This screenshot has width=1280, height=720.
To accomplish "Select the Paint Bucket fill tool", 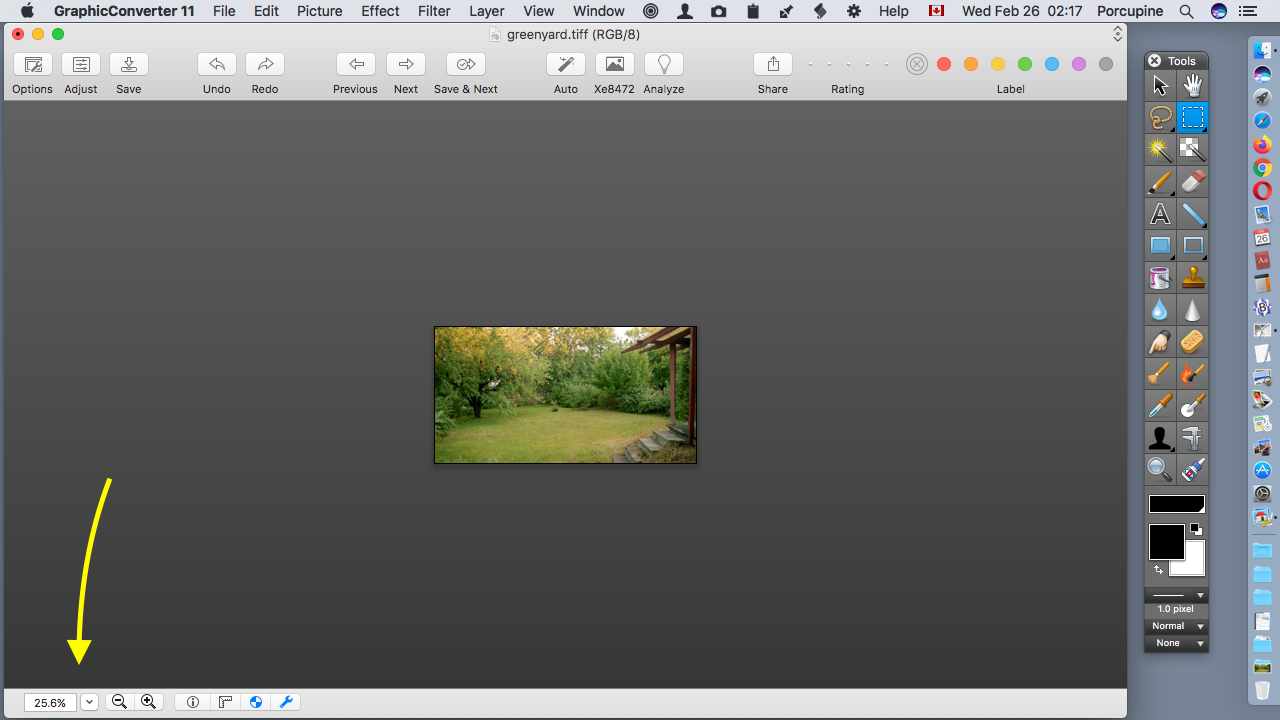I will [x=1160, y=278].
